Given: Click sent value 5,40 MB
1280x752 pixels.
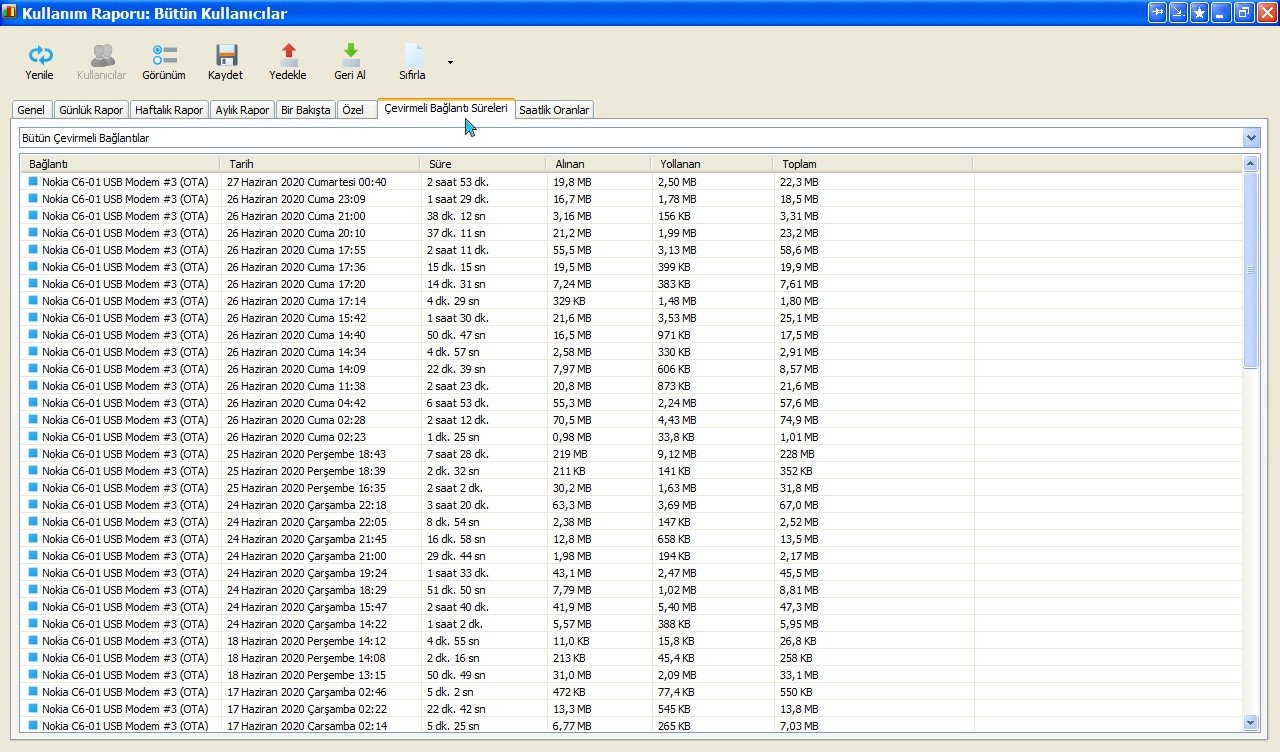Looking at the screenshot, I should click(x=677, y=607).
